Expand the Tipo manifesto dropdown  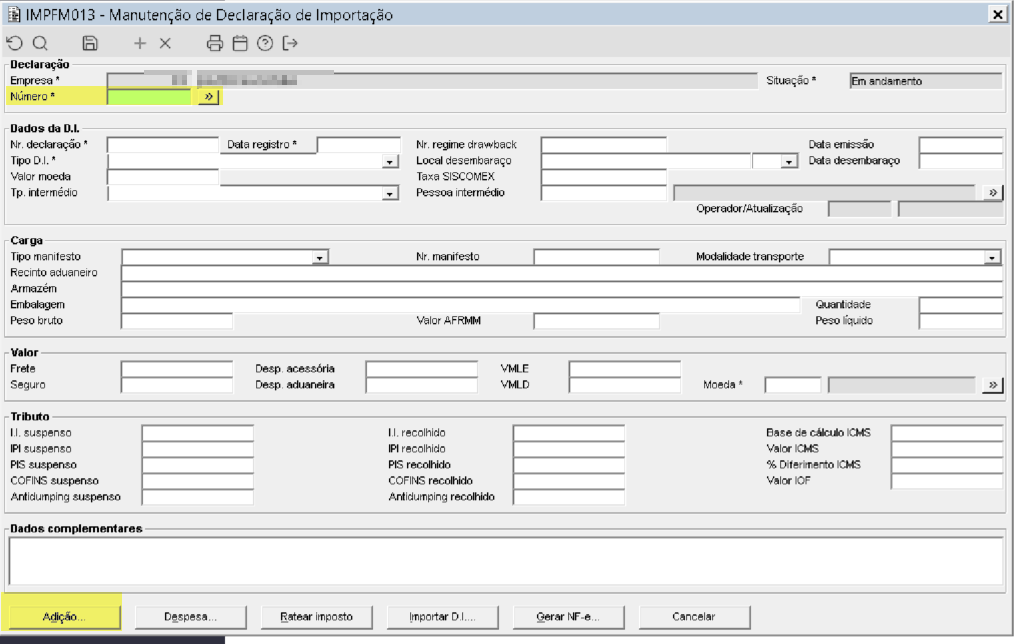click(x=319, y=258)
